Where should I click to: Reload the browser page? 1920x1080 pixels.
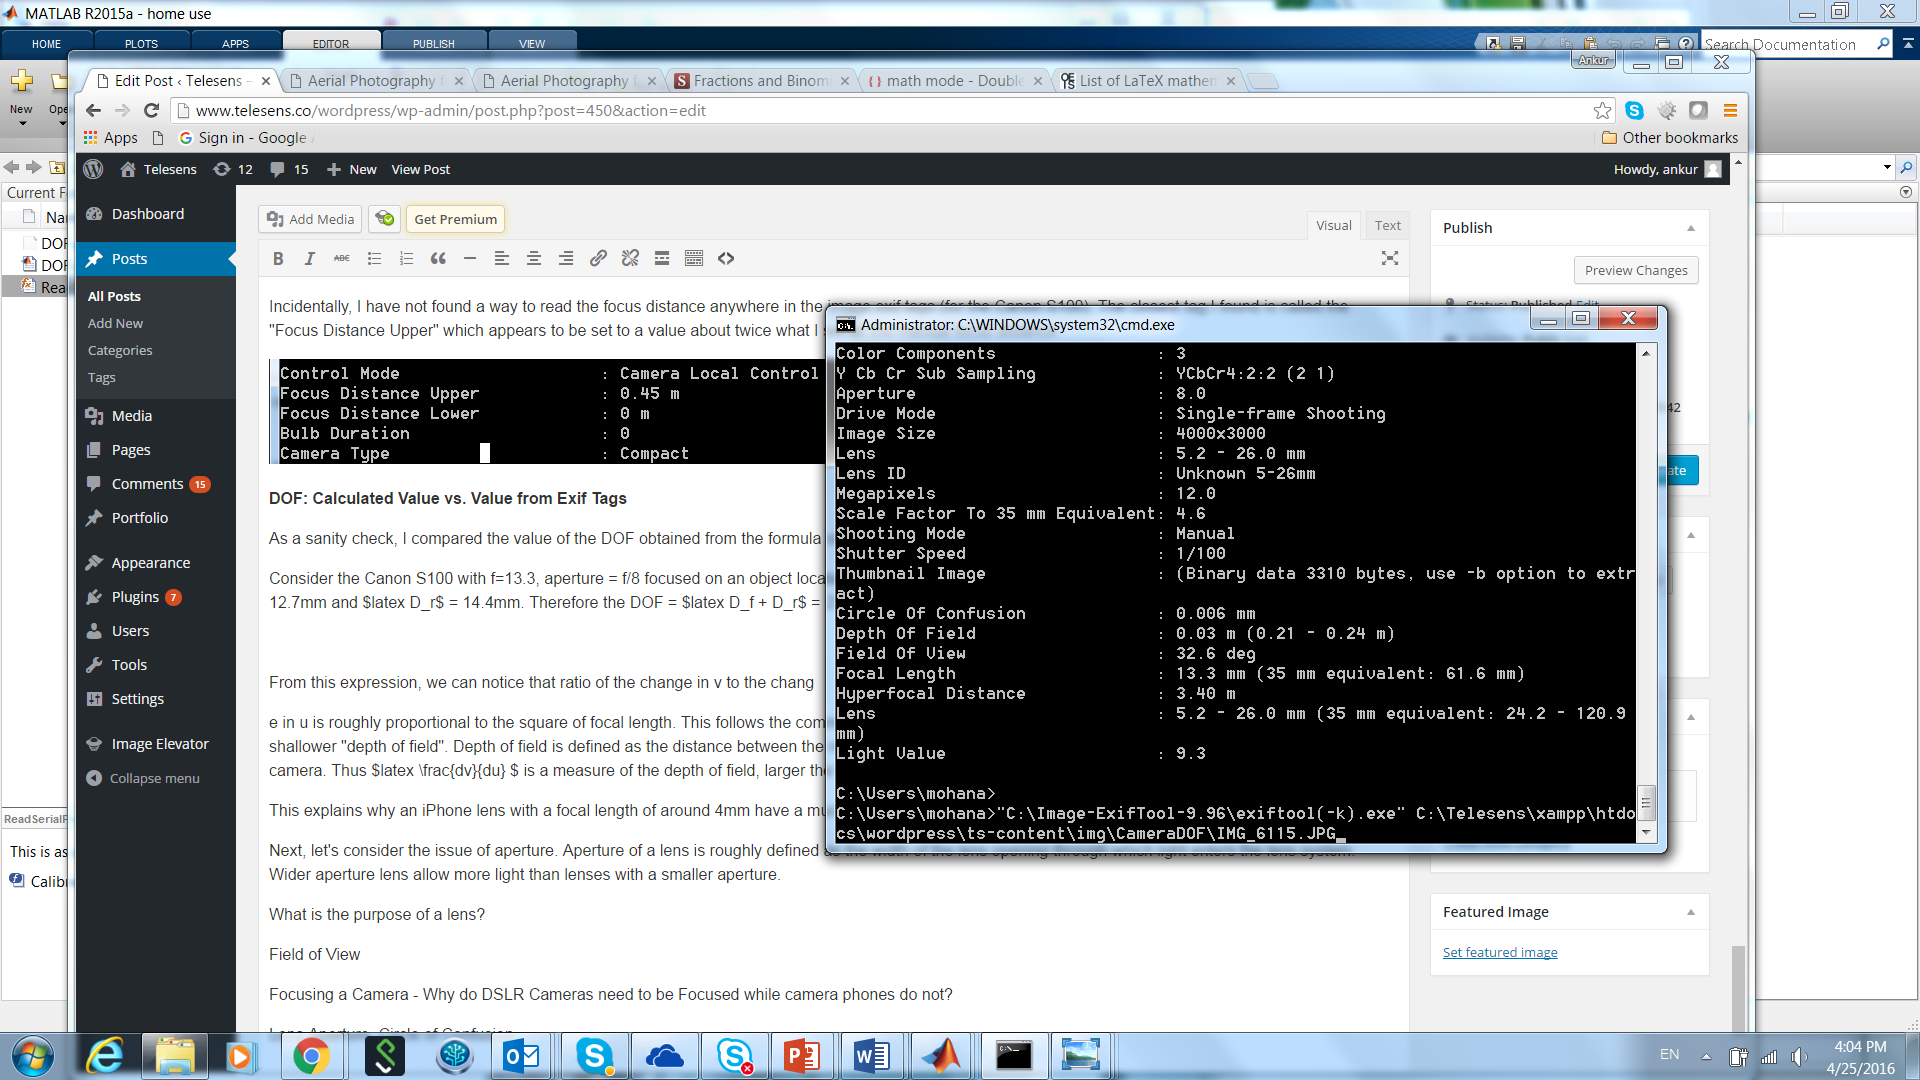click(152, 110)
